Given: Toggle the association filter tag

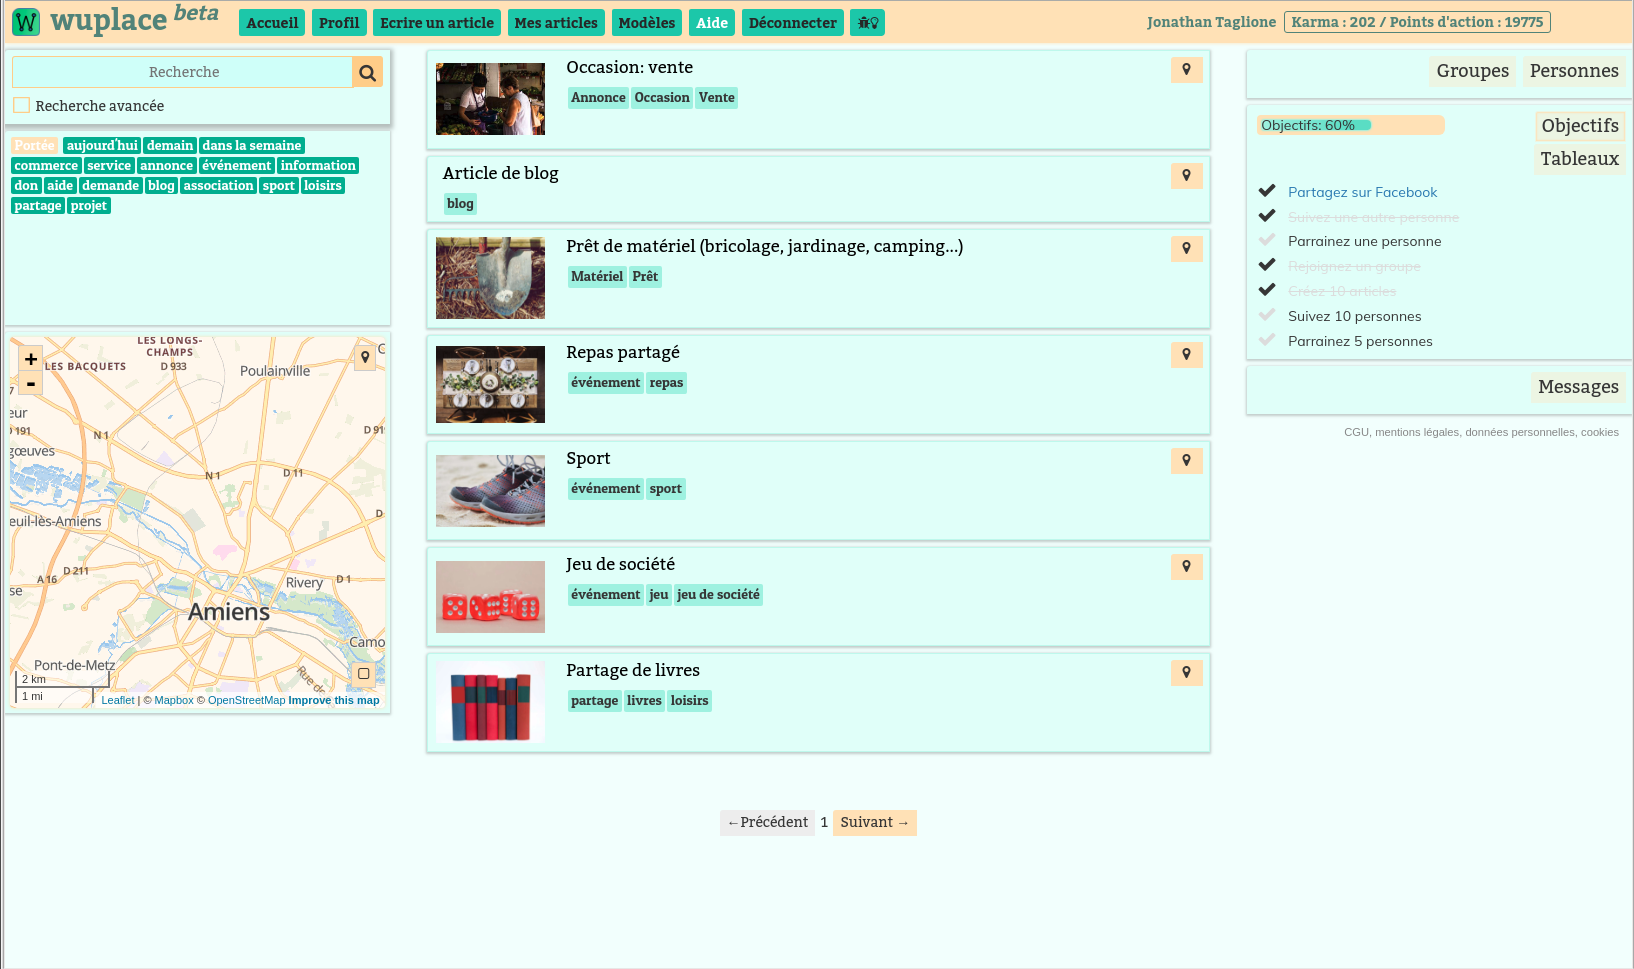Looking at the screenshot, I should (x=218, y=186).
